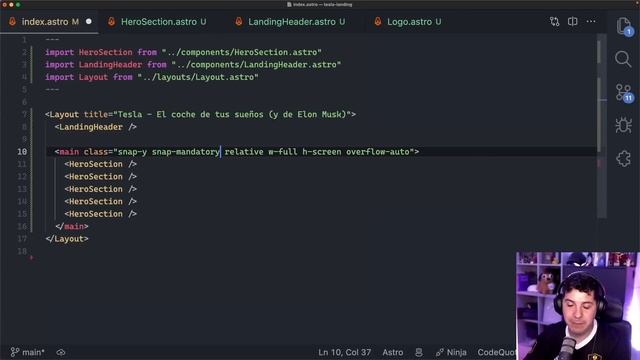The height and width of the screenshot is (360, 640).
Task: Click the closing </Layout> tag
Action: pyautogui.click(x=67, y=239)
